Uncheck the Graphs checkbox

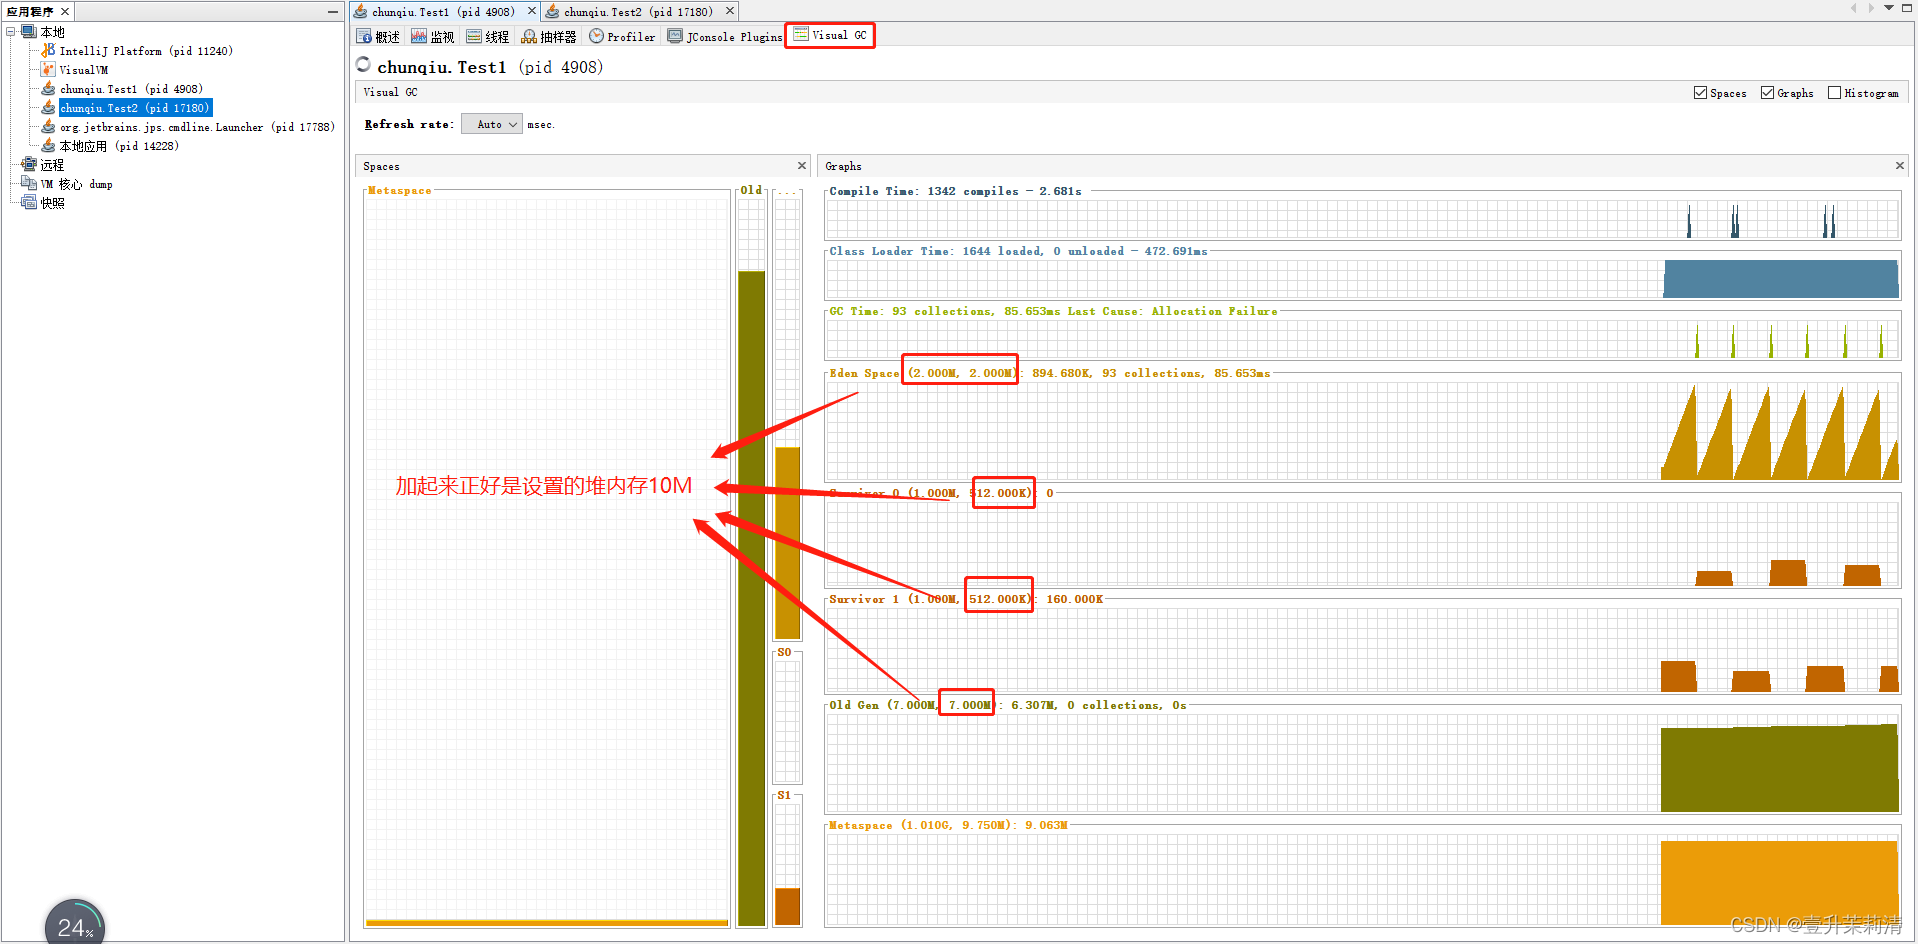click(1767, 92)
